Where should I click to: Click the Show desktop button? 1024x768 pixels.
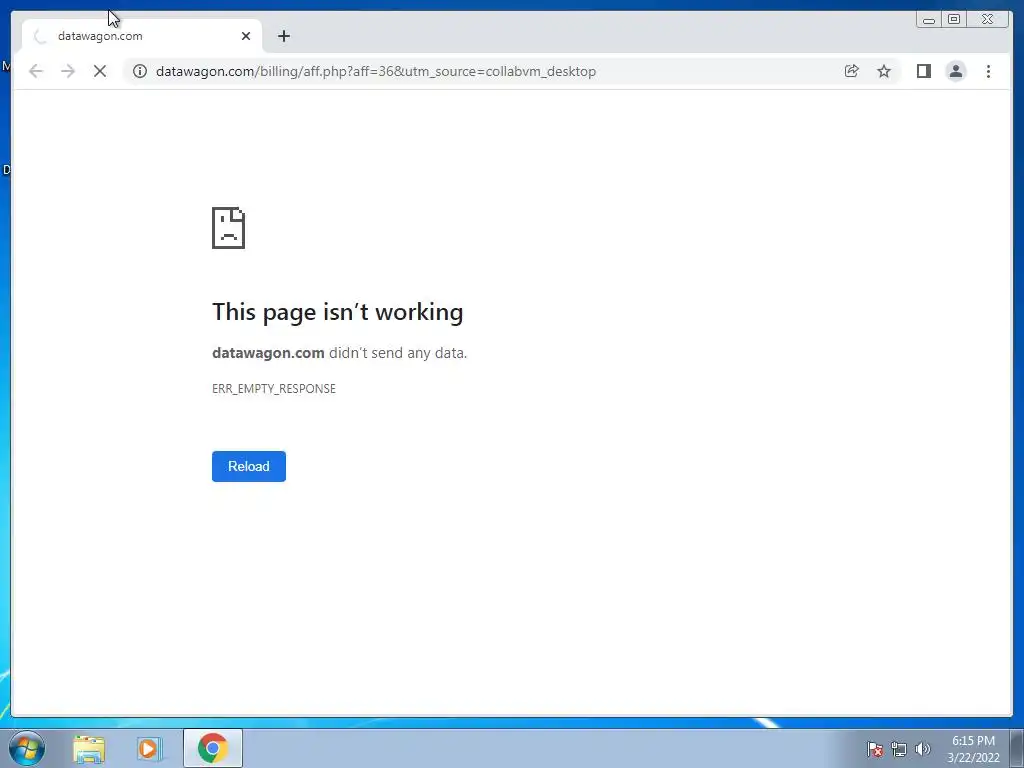1017,748
